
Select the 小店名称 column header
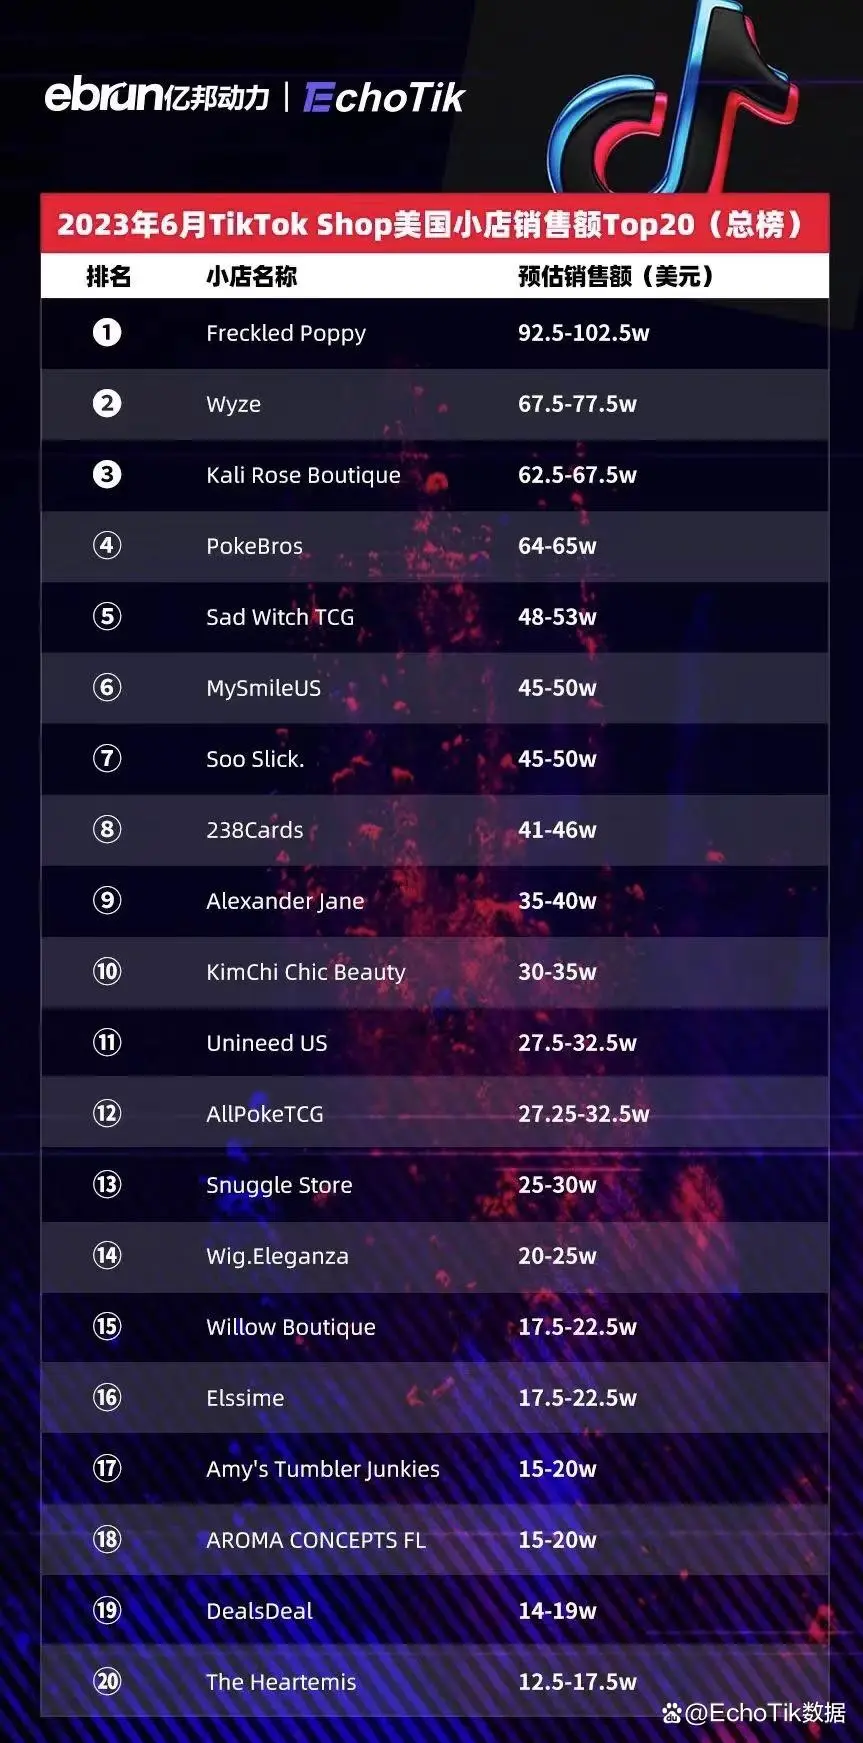click(x=251, y=276)
